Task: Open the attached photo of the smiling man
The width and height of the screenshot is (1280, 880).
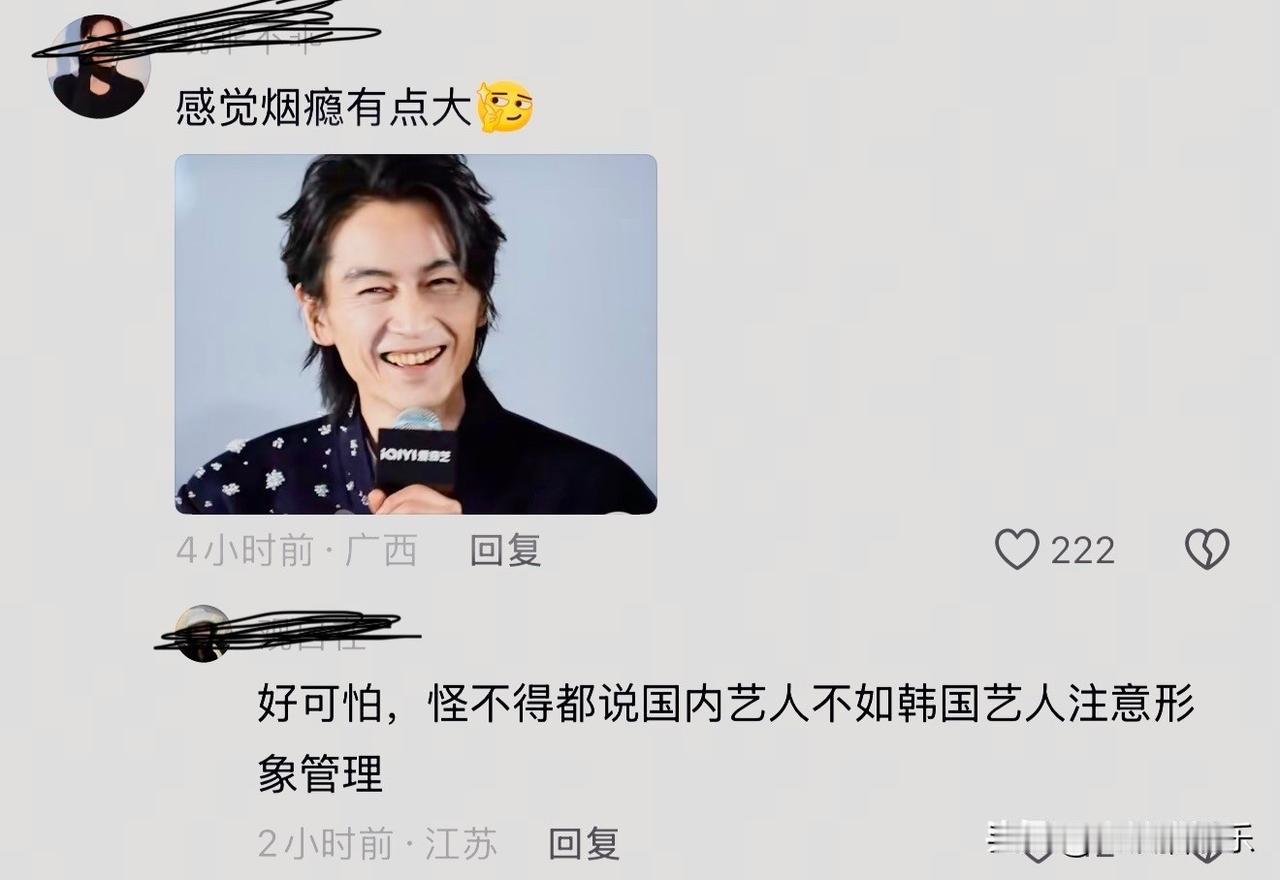Action: pyautogui.click(x=416, y=334)
